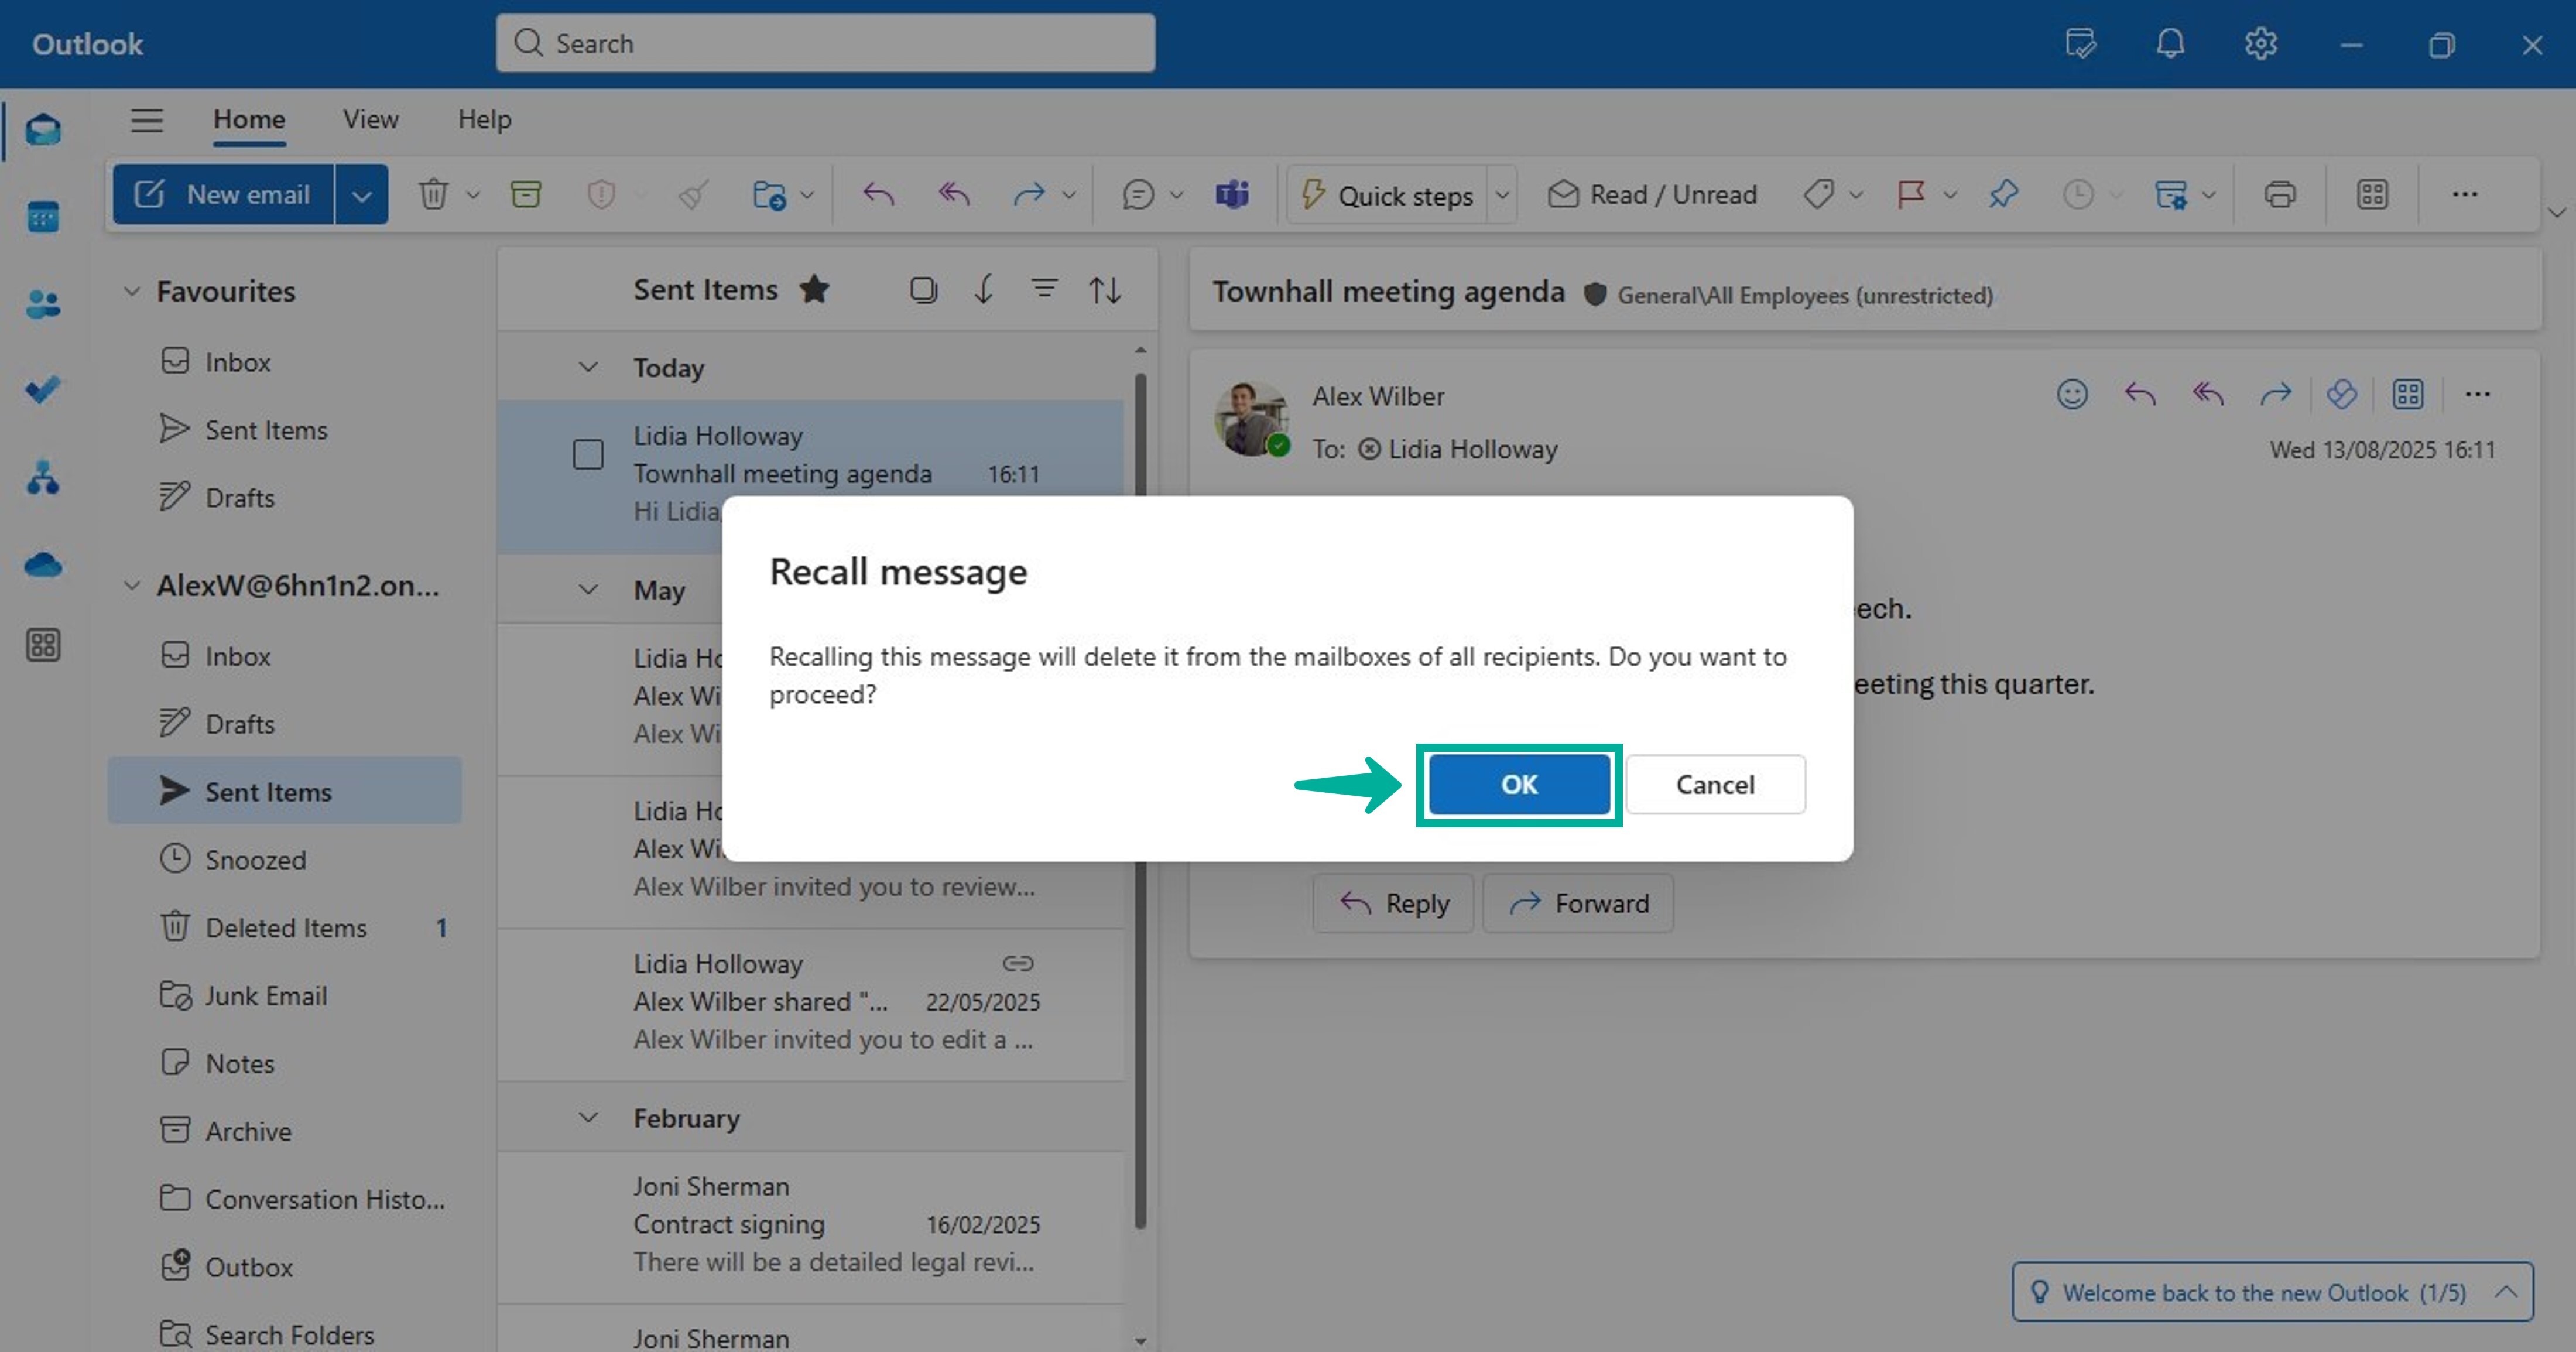Share via the Microsoft Teams icon
This screenshot has width=2576, height=1352.
1231,194
